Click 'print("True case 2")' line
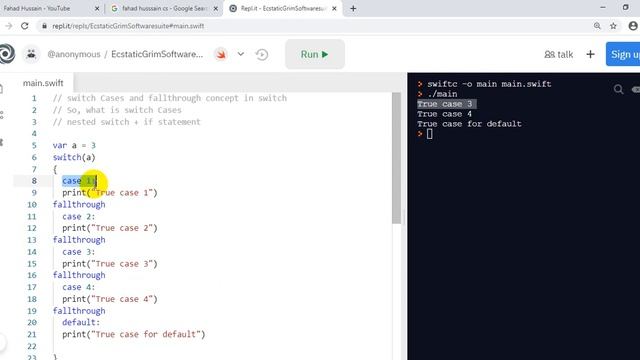This screenshot has height=360, width=640. [110, 228]
